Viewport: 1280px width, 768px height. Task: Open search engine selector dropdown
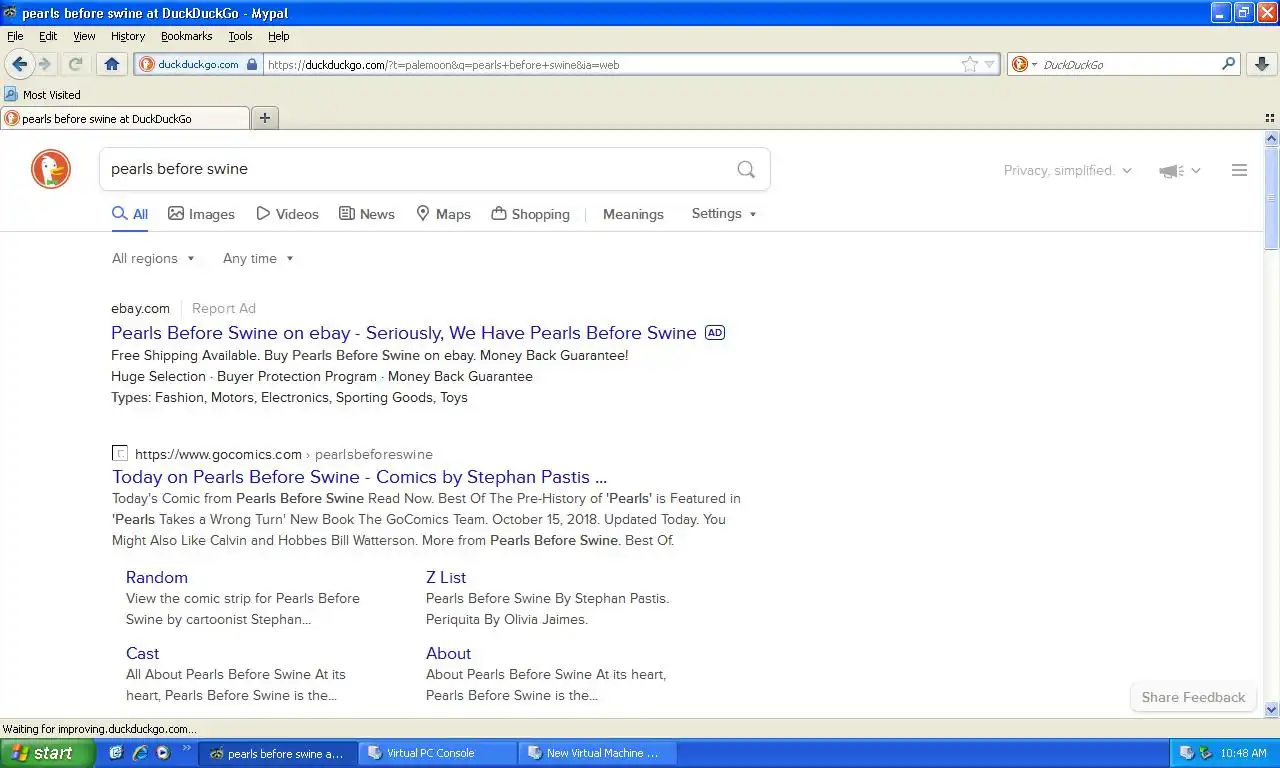pos(1024,64)
